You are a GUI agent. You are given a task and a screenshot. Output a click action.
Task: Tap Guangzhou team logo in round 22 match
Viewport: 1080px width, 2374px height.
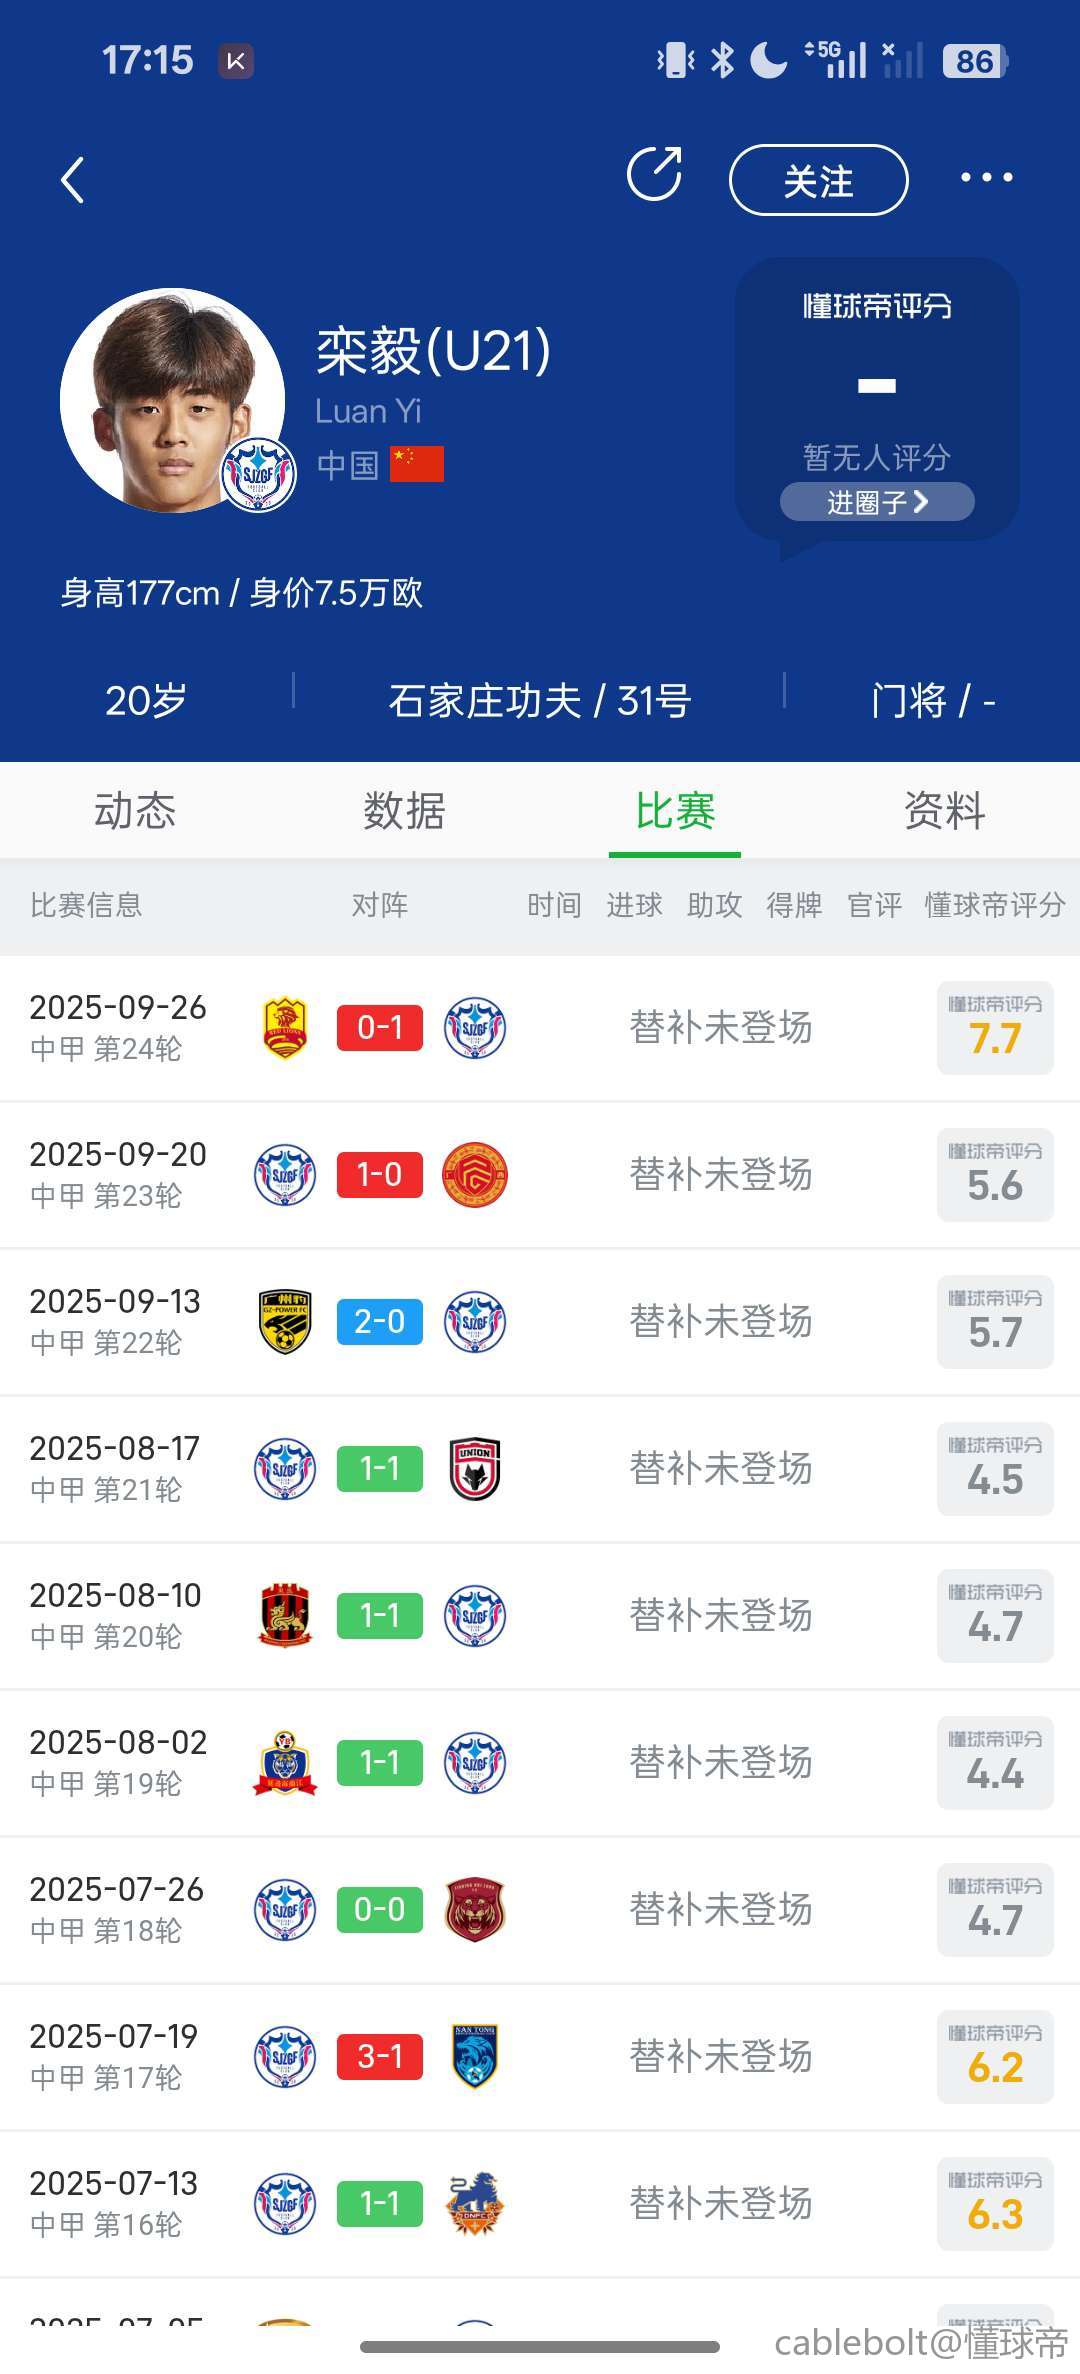[x=285, y=1322]
